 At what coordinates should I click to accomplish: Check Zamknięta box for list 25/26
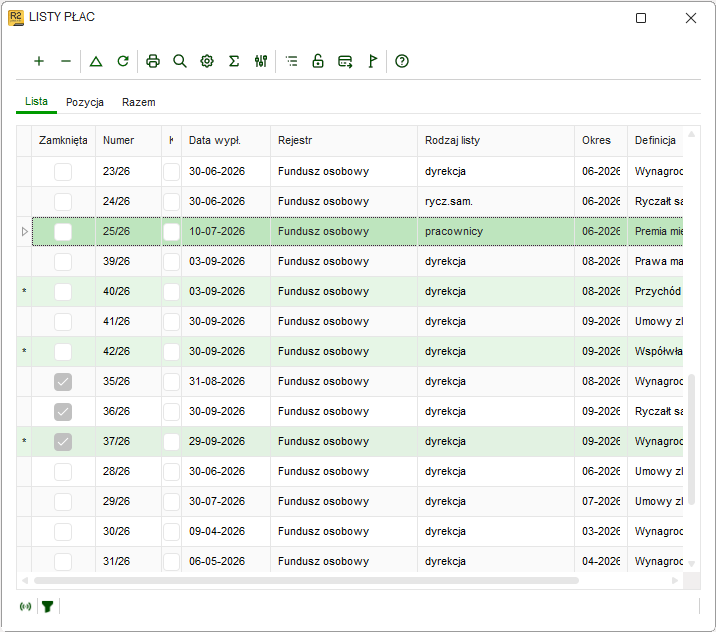(x=63, y=232)
